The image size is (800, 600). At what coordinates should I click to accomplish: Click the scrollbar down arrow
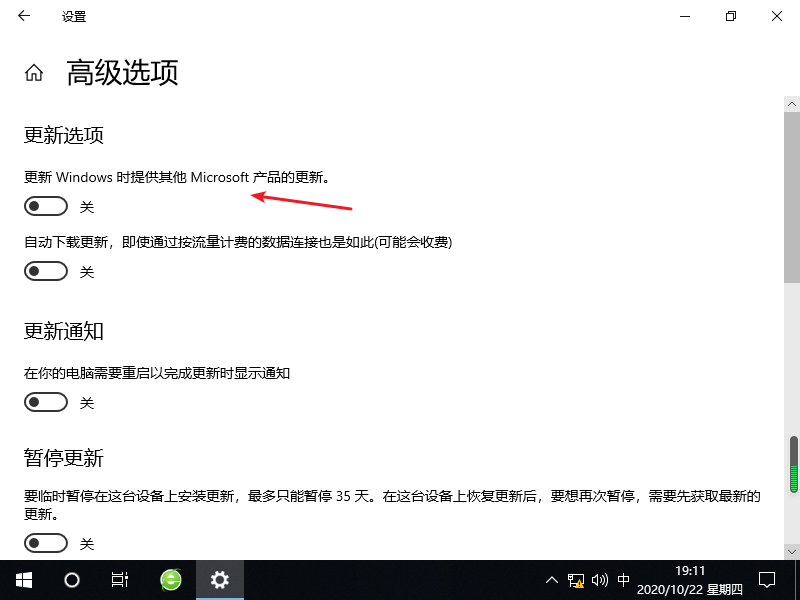[791, 553]
